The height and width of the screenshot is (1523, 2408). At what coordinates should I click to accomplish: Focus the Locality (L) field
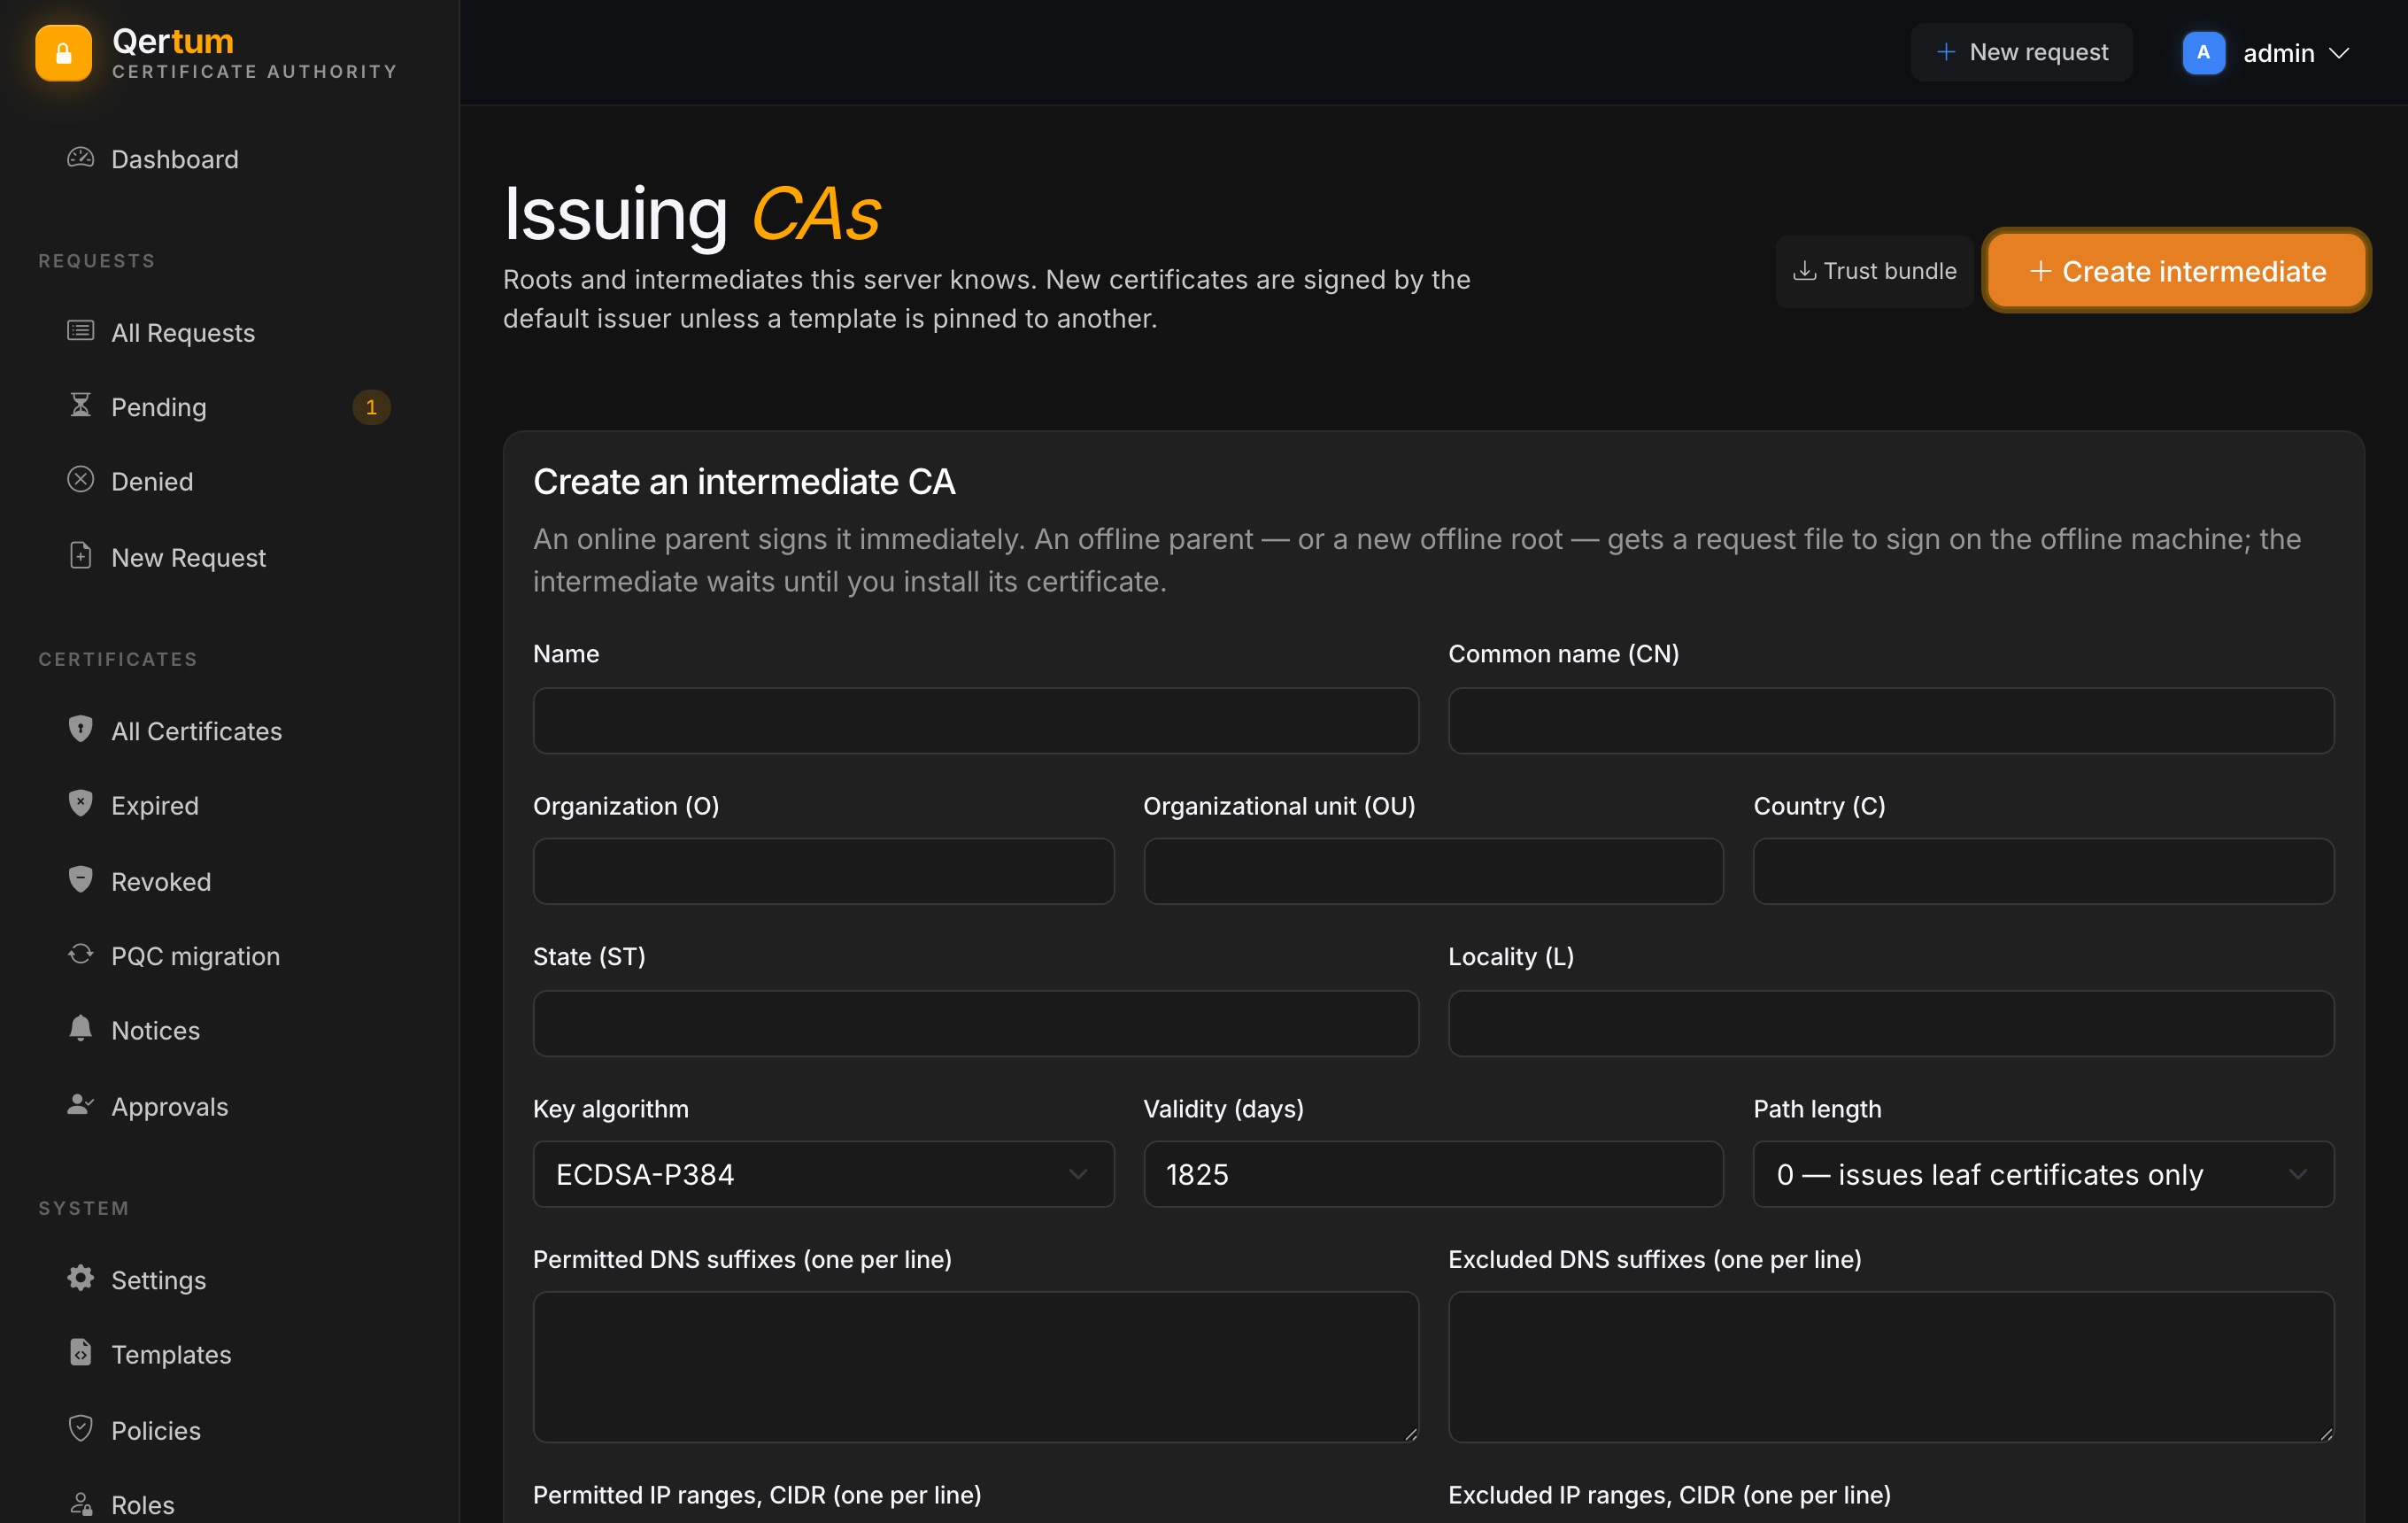click(1891, 1023)
